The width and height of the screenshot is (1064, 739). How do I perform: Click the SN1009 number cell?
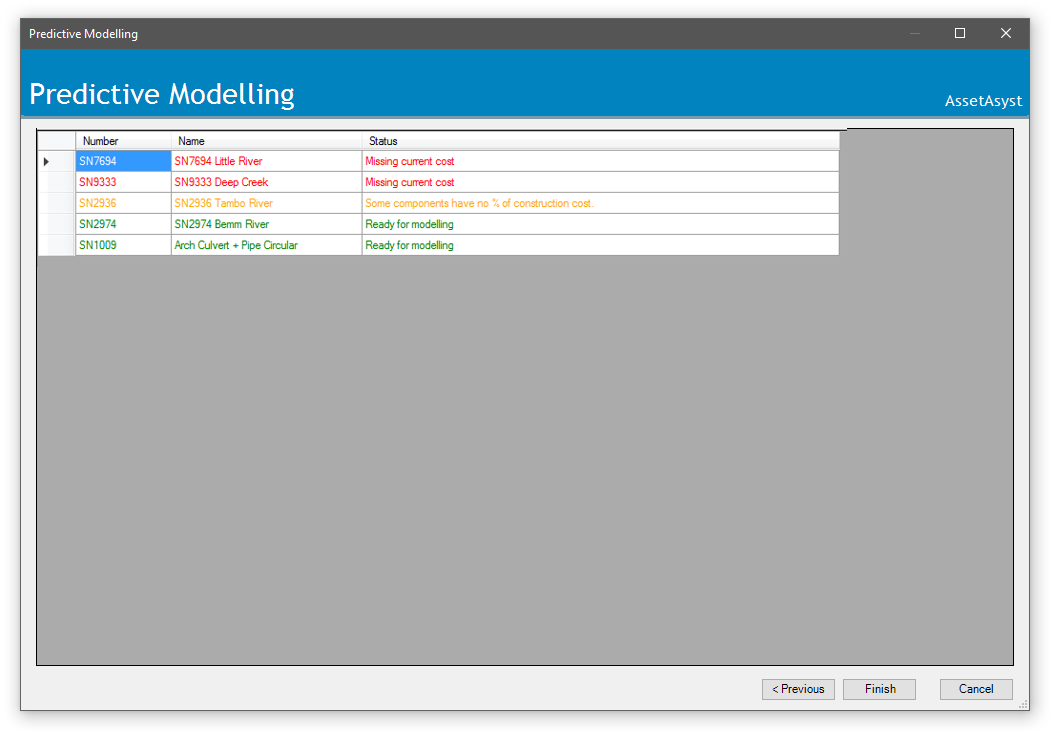pyautogui.click(x=123, y=245)
